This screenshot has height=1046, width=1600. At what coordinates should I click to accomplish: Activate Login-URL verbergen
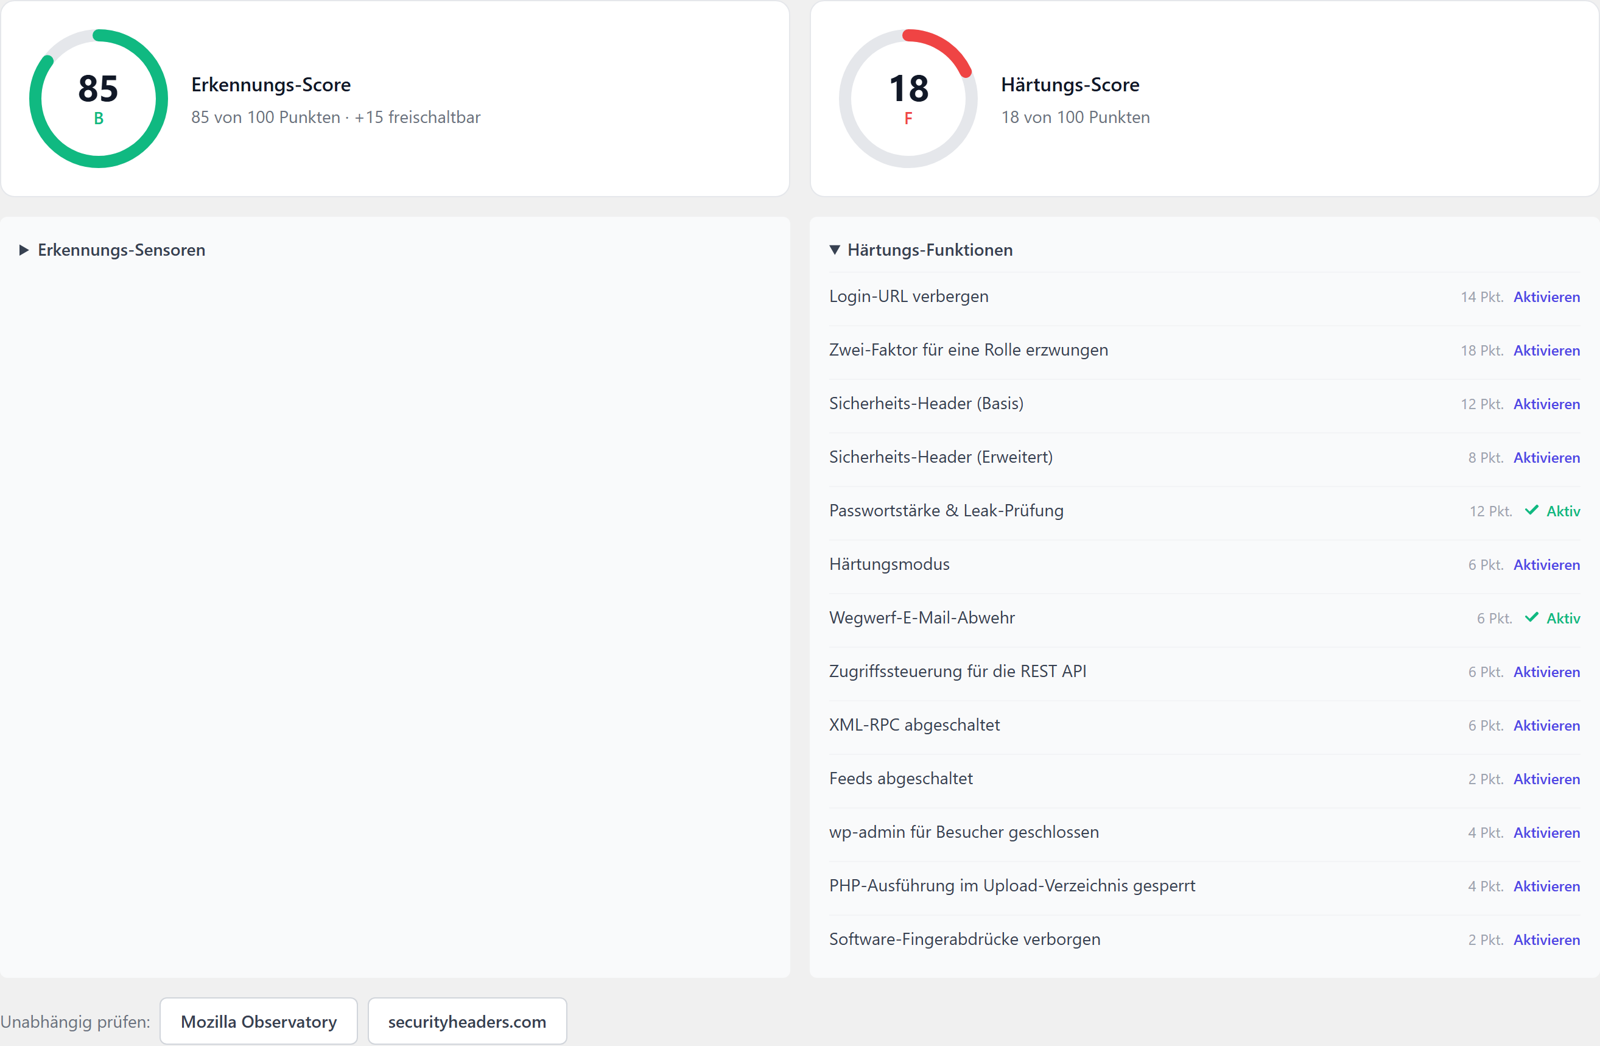[1546, 297]
